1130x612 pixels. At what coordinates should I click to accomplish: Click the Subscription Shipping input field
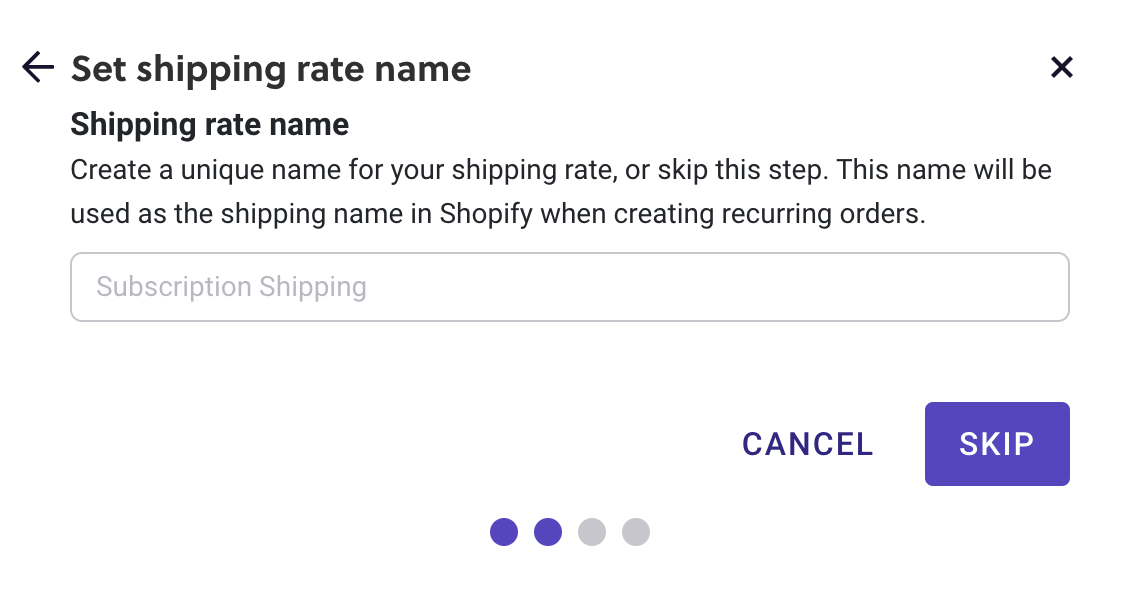point(570,287)
